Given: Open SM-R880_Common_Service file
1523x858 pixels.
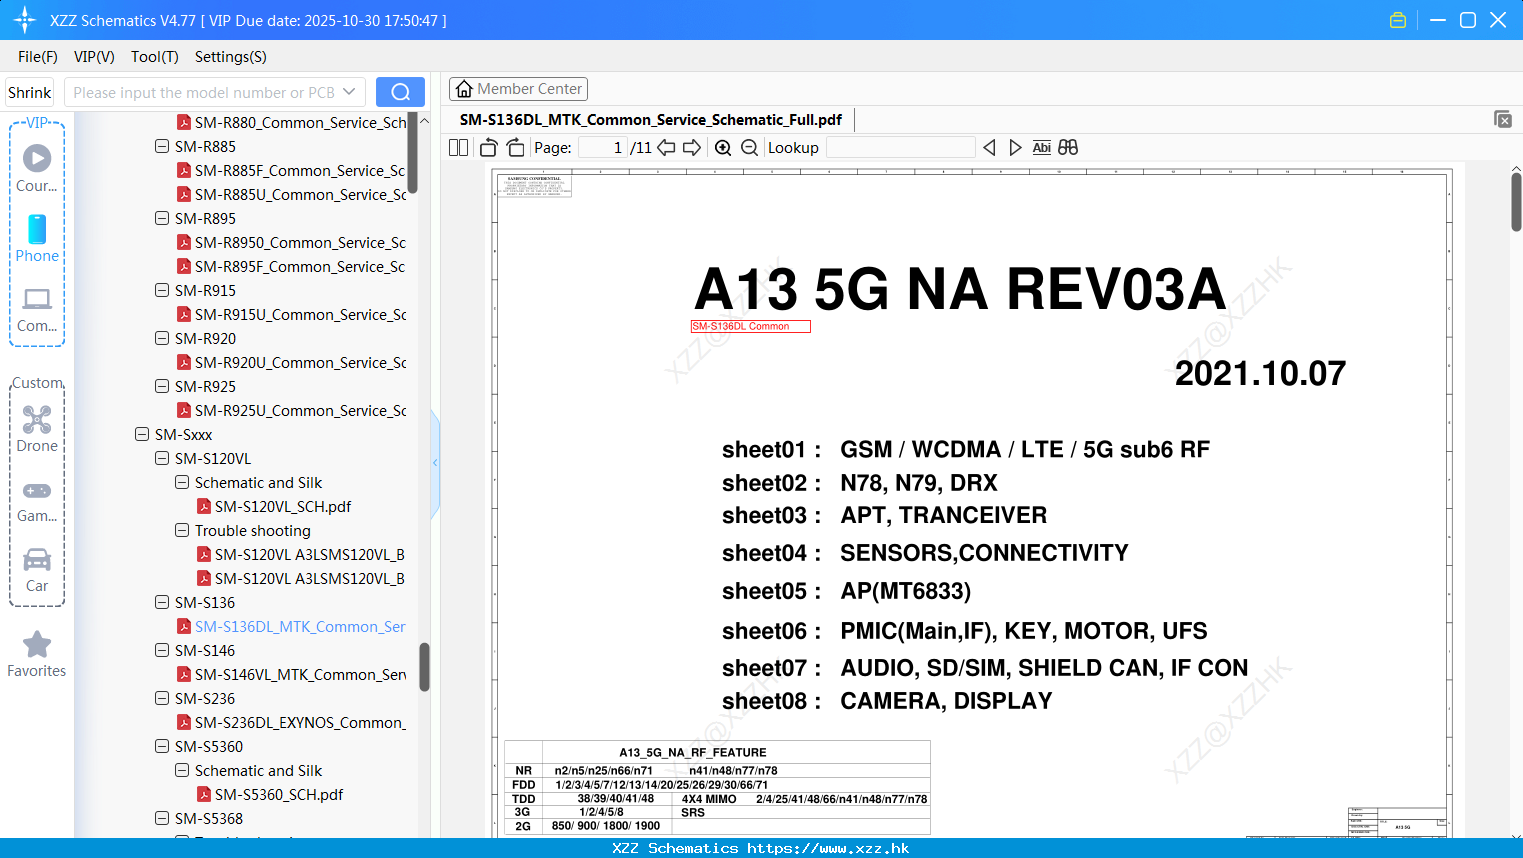Looking at the screenshot, I should (292, 122).
